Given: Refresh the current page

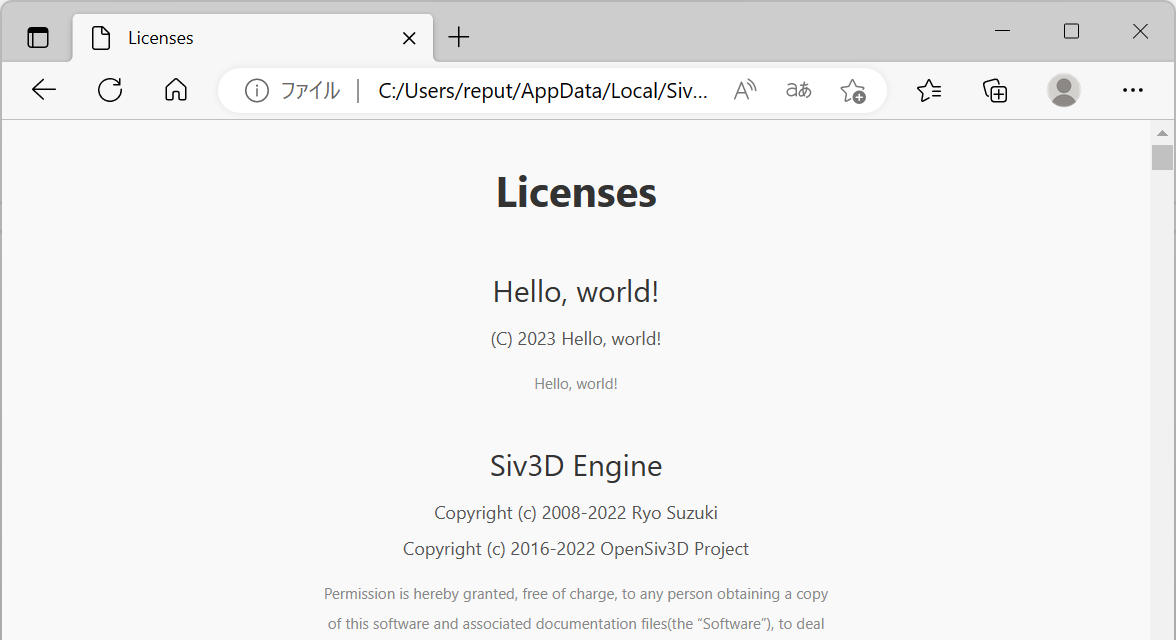Looking at the screenshot, I should pyautogui.click(x=110, y=90).
